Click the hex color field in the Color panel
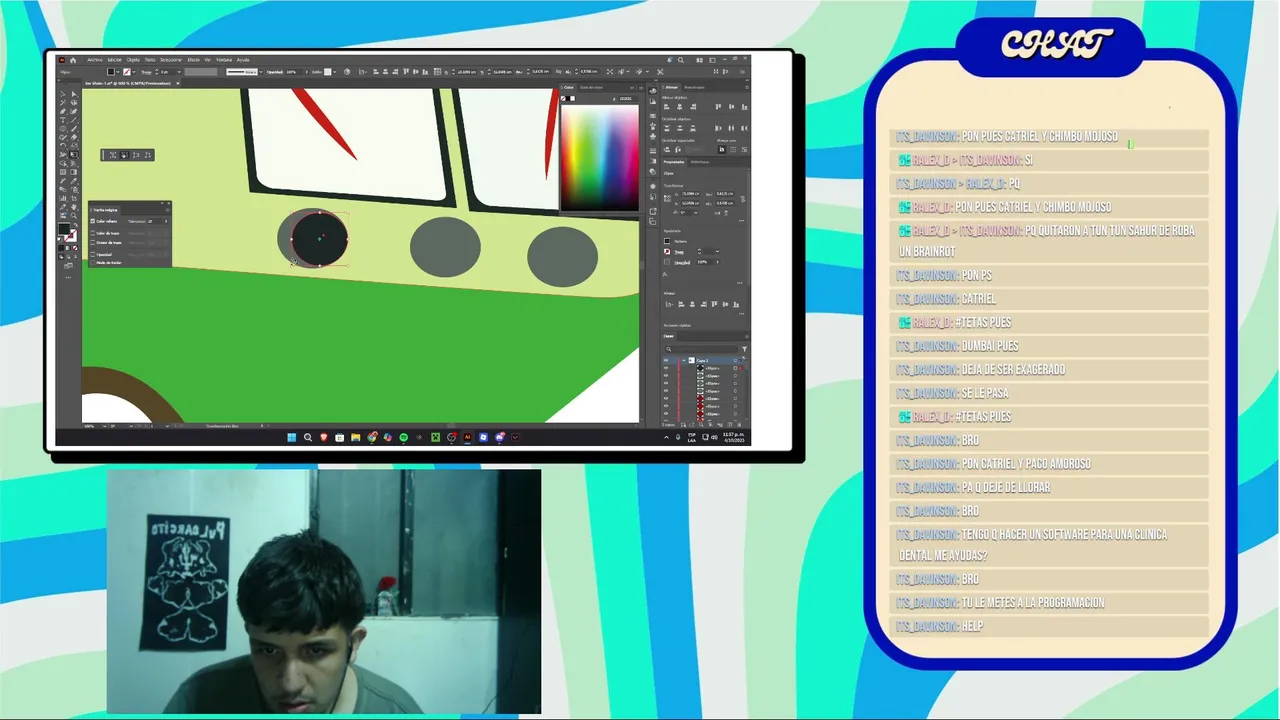 [x=628, y=99]
